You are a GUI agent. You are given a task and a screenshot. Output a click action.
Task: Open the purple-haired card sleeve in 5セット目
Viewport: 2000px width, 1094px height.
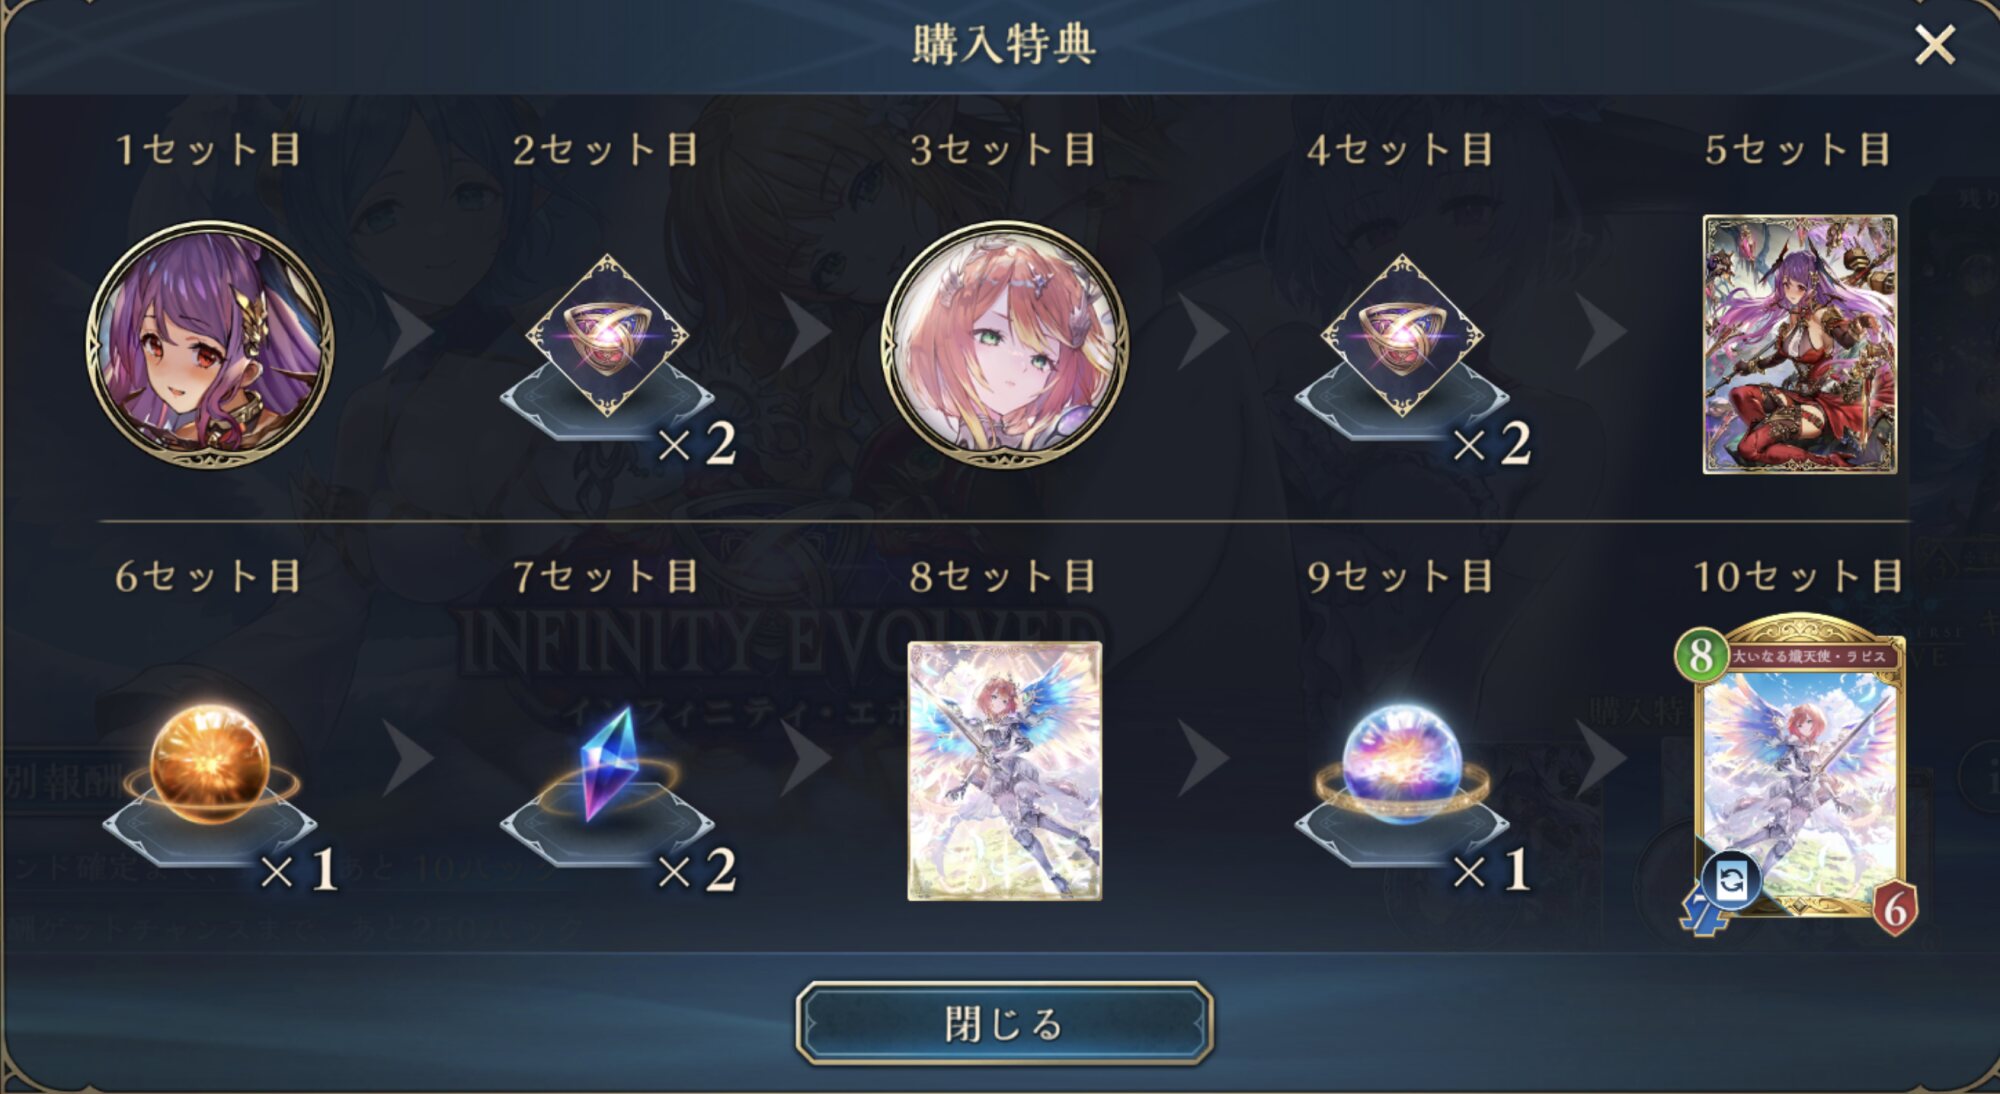tap(1800, 344)
